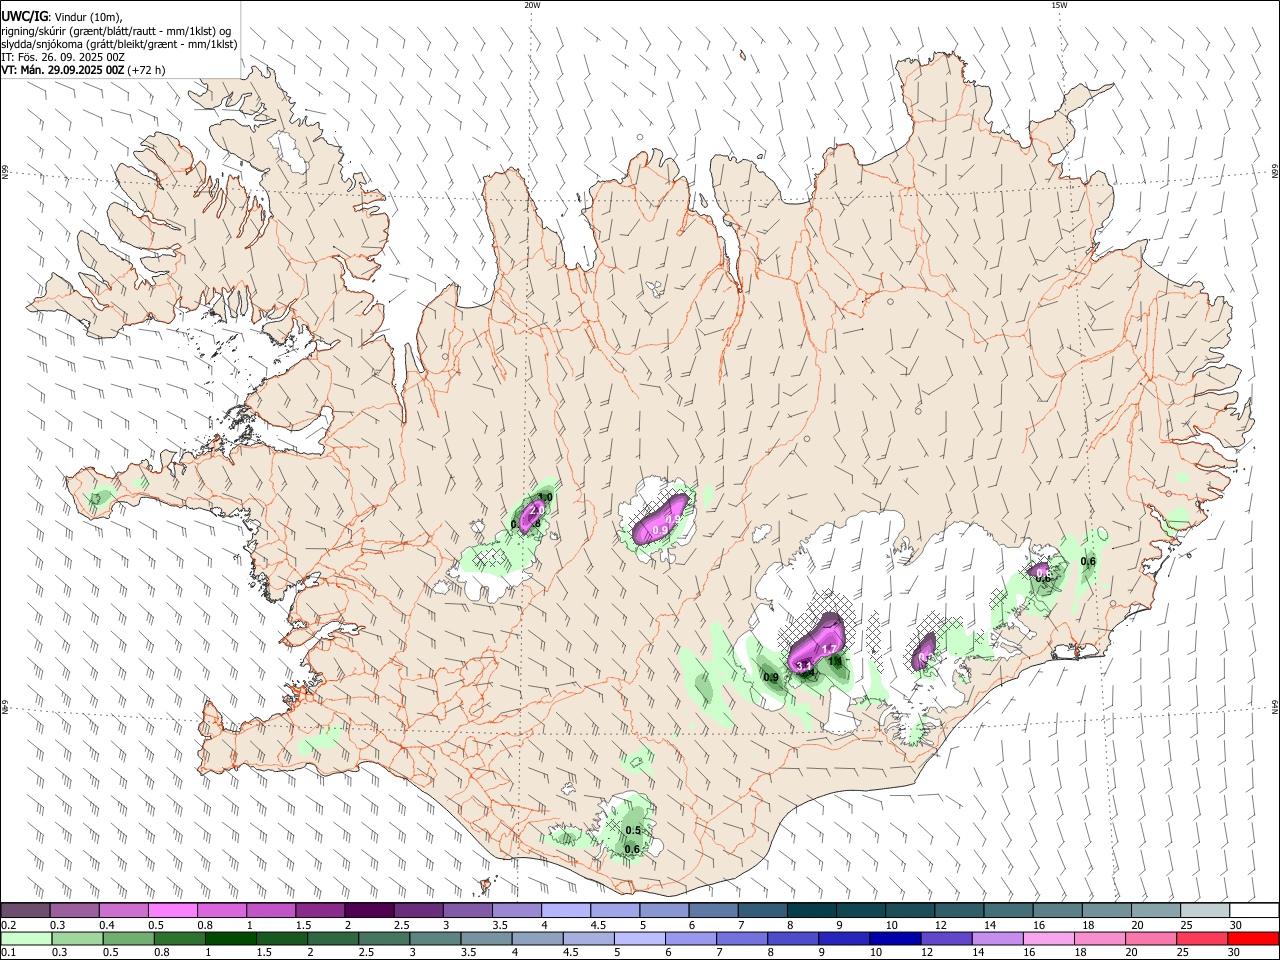Pick the lower legend swatch starting at 0.3
Screen dimensions: 1280x960
[x=77, y=938]
